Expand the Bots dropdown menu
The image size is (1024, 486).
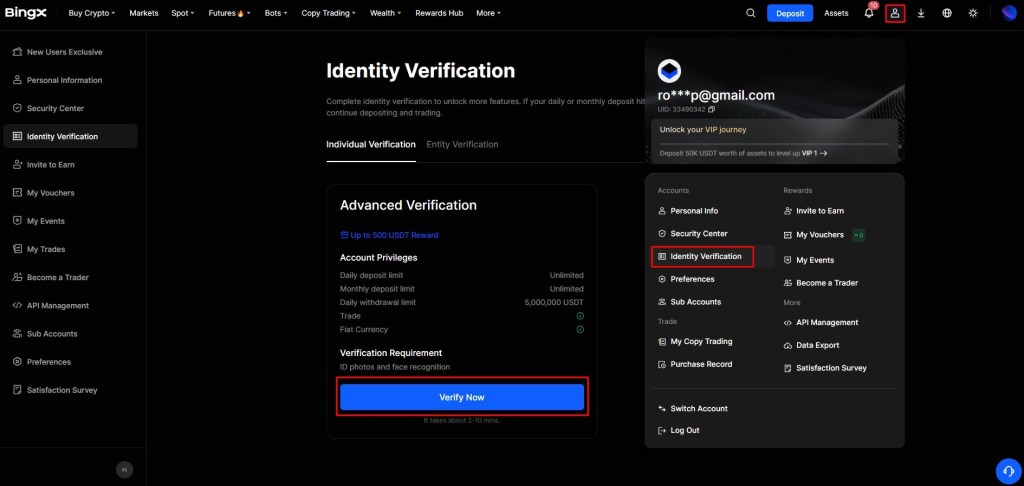pos(276,13)
